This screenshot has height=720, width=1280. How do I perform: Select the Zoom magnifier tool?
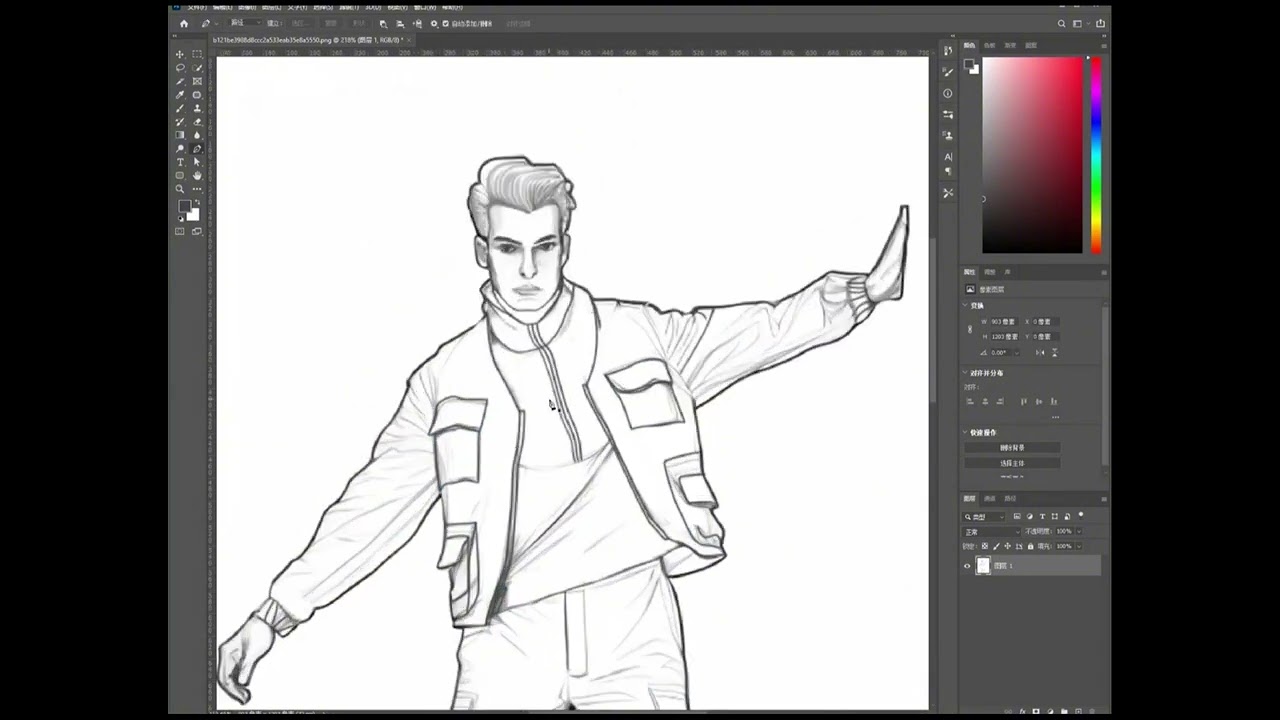[x=180, y=189]
